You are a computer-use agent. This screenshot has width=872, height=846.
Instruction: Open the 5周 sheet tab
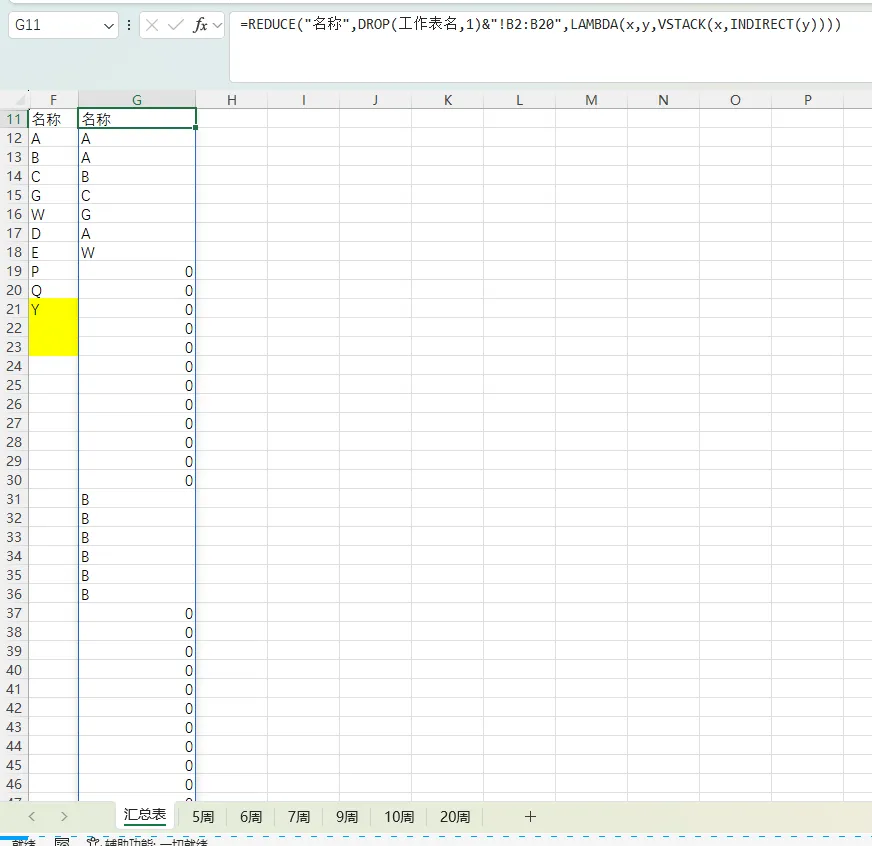(x=203, y=817)
